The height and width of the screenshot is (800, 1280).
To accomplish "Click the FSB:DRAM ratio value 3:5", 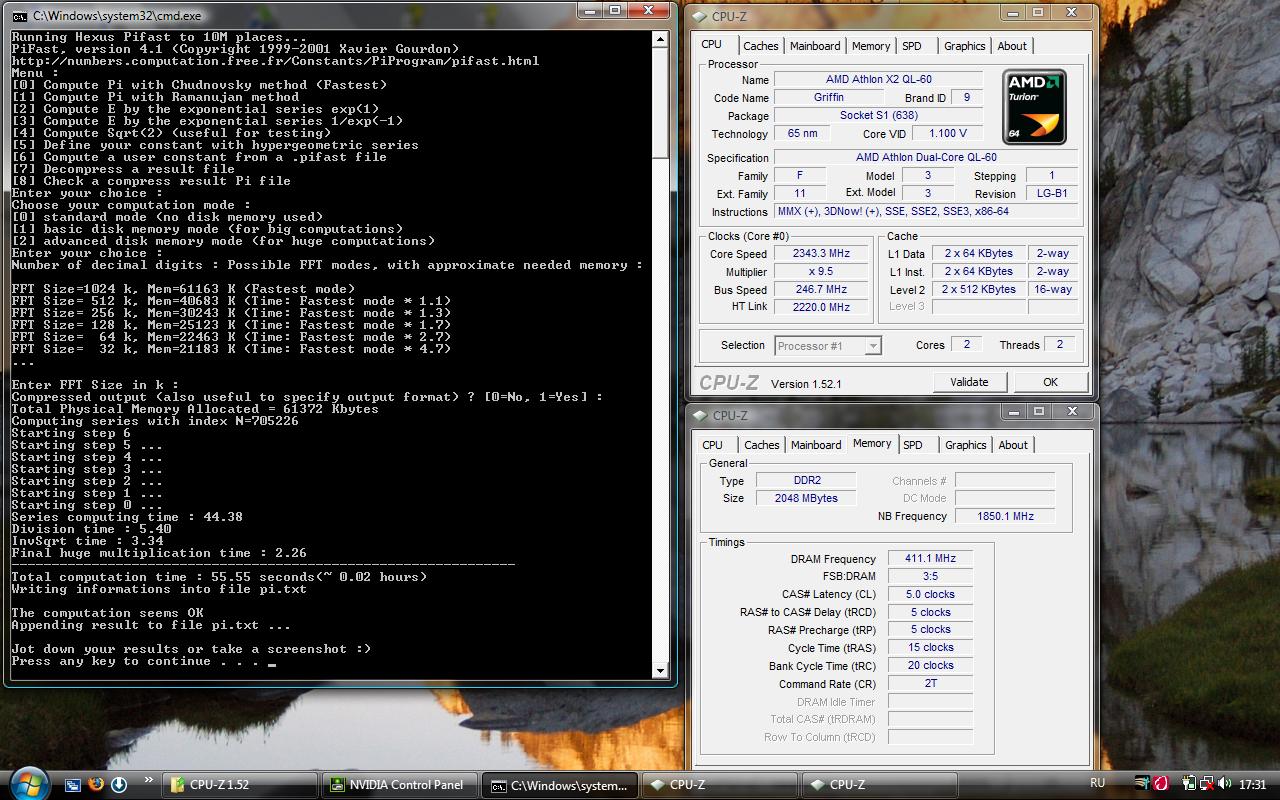I will tap(930, 577).
